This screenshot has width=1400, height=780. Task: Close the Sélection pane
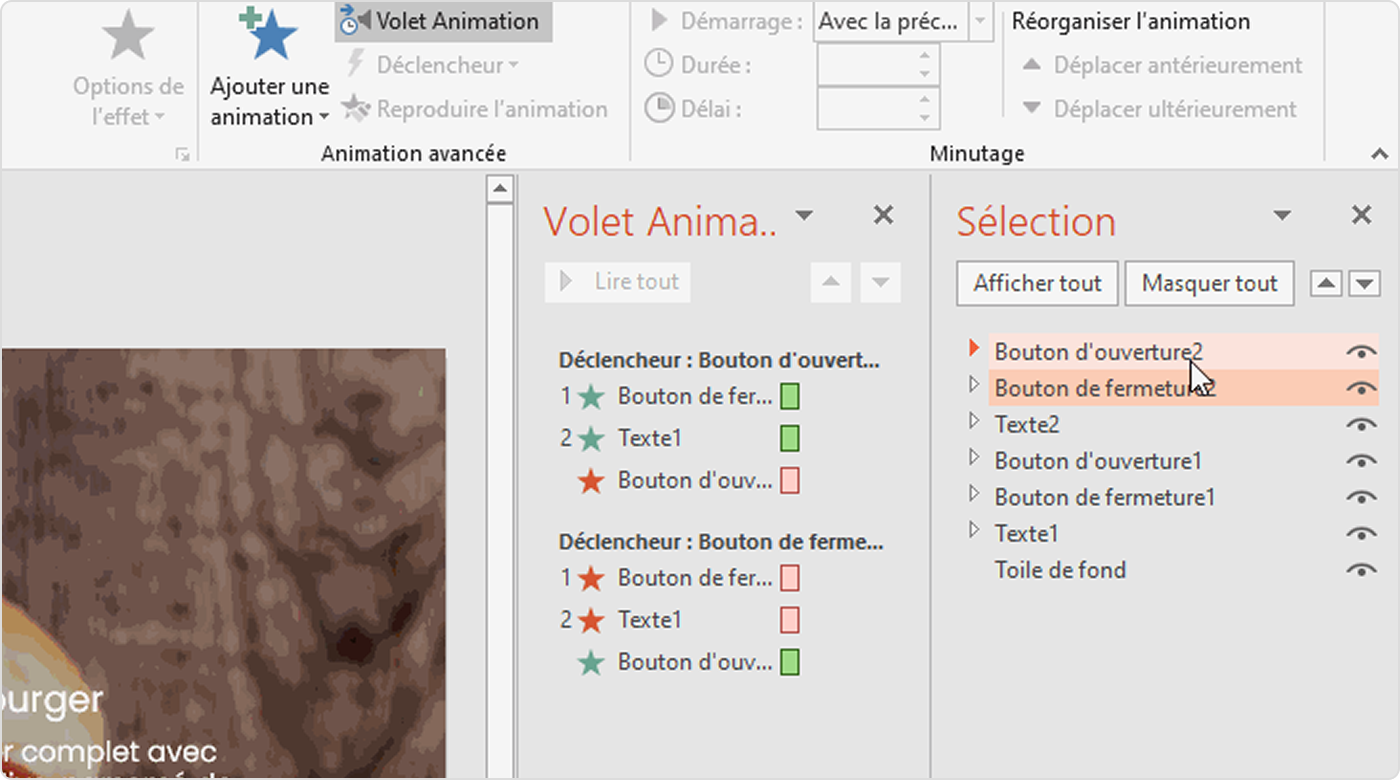(x=1361, y=215)
